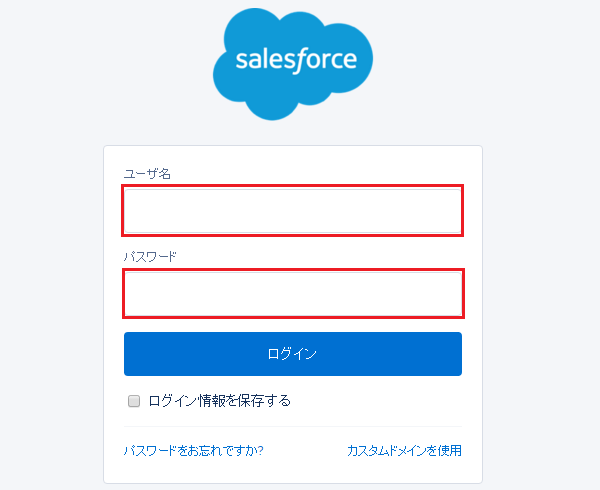Click the パスワード label text

tap(150, 256)
